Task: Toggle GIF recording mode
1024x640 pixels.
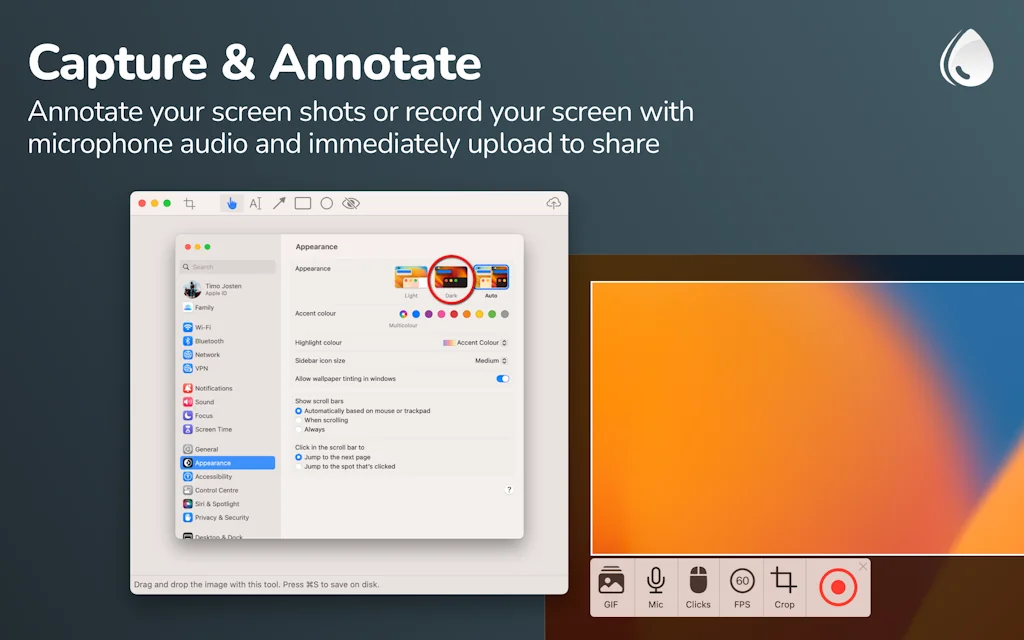Action: [x=611, y=587]
